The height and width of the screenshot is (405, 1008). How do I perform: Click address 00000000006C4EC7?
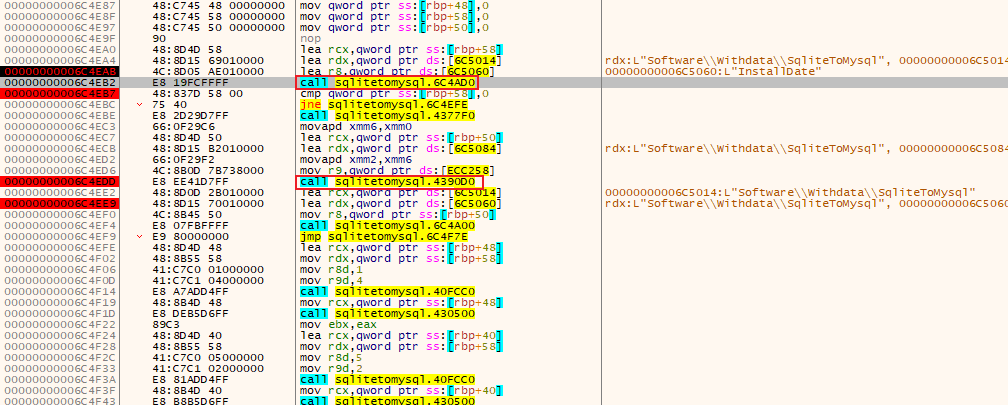pyautogui.click(x=60, y=138)
